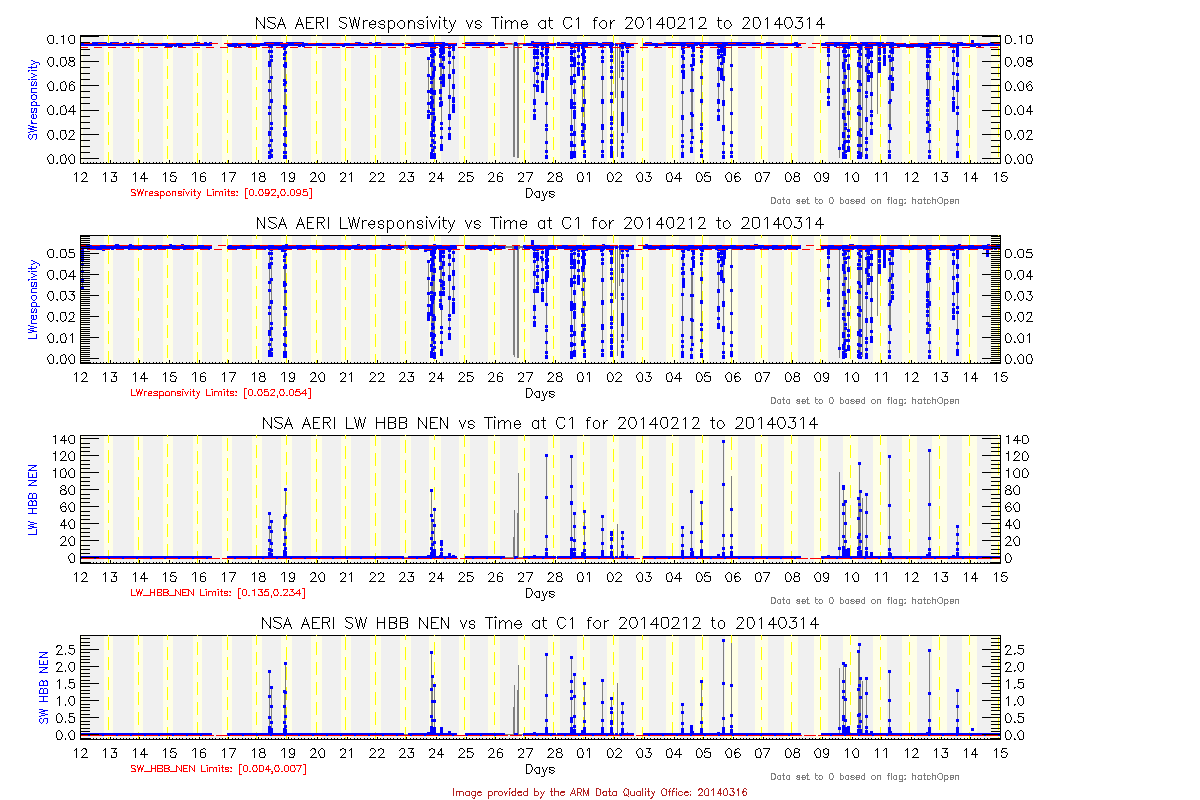Pick day 24 tick on SW HBB NEN axis

[x=435, y=753]
